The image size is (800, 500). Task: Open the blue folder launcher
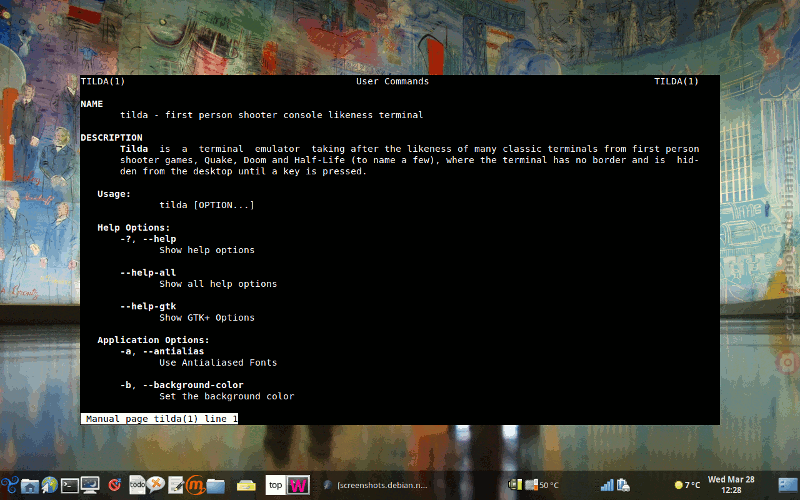click(x=215, y=486)
